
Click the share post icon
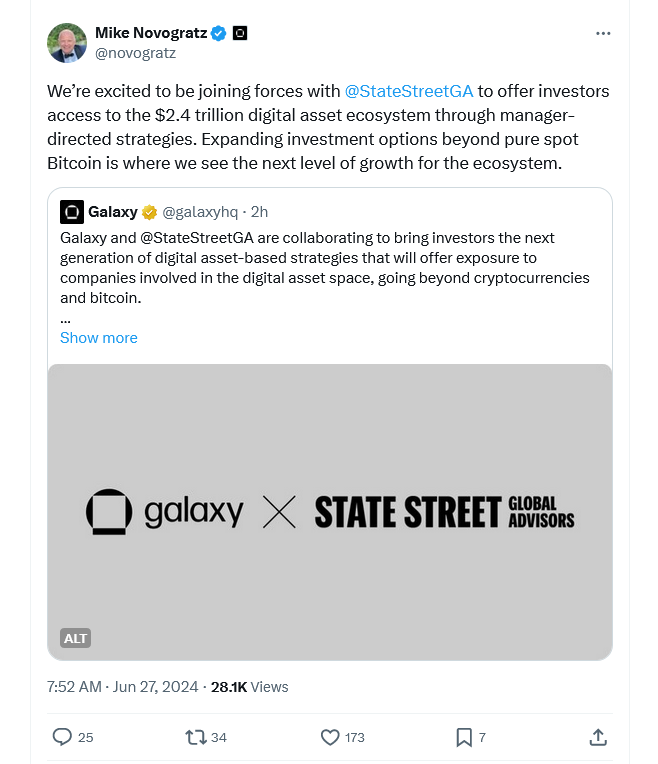(598, 737)
